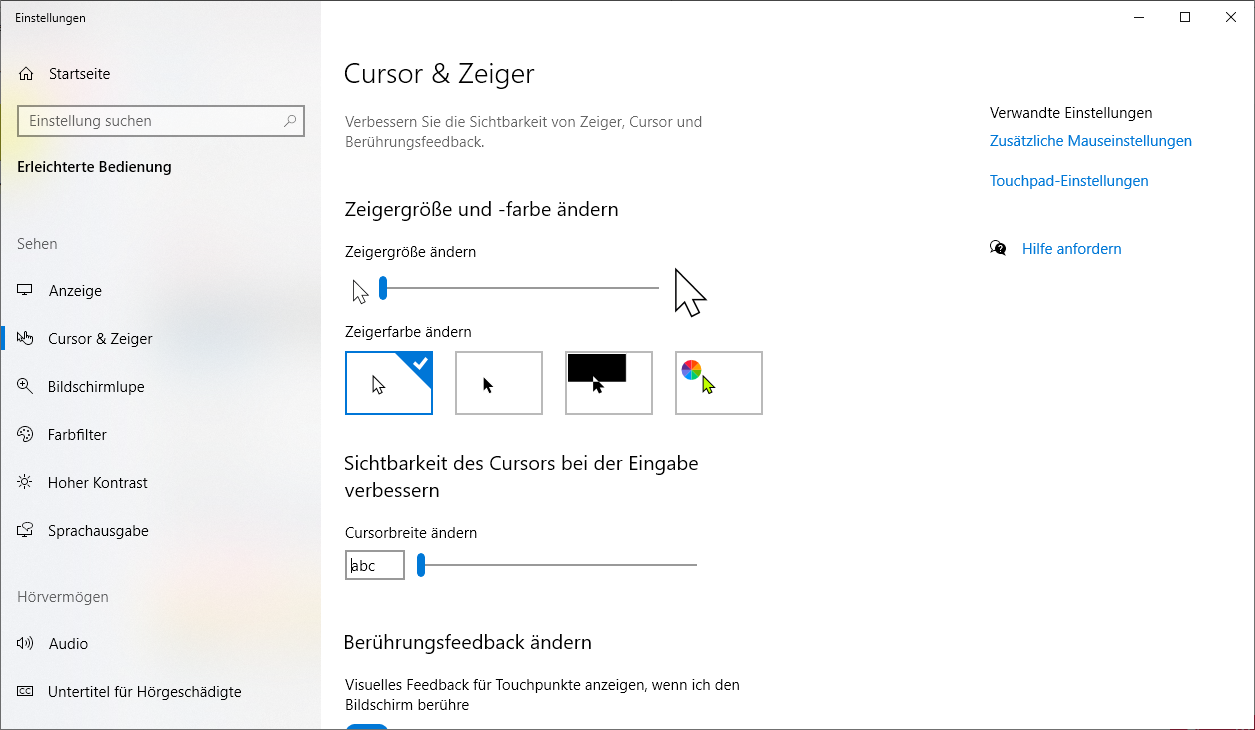Open Farbfilter palette icon
1255x730 pixels.
pyautogui.click(x=26, y=435)
